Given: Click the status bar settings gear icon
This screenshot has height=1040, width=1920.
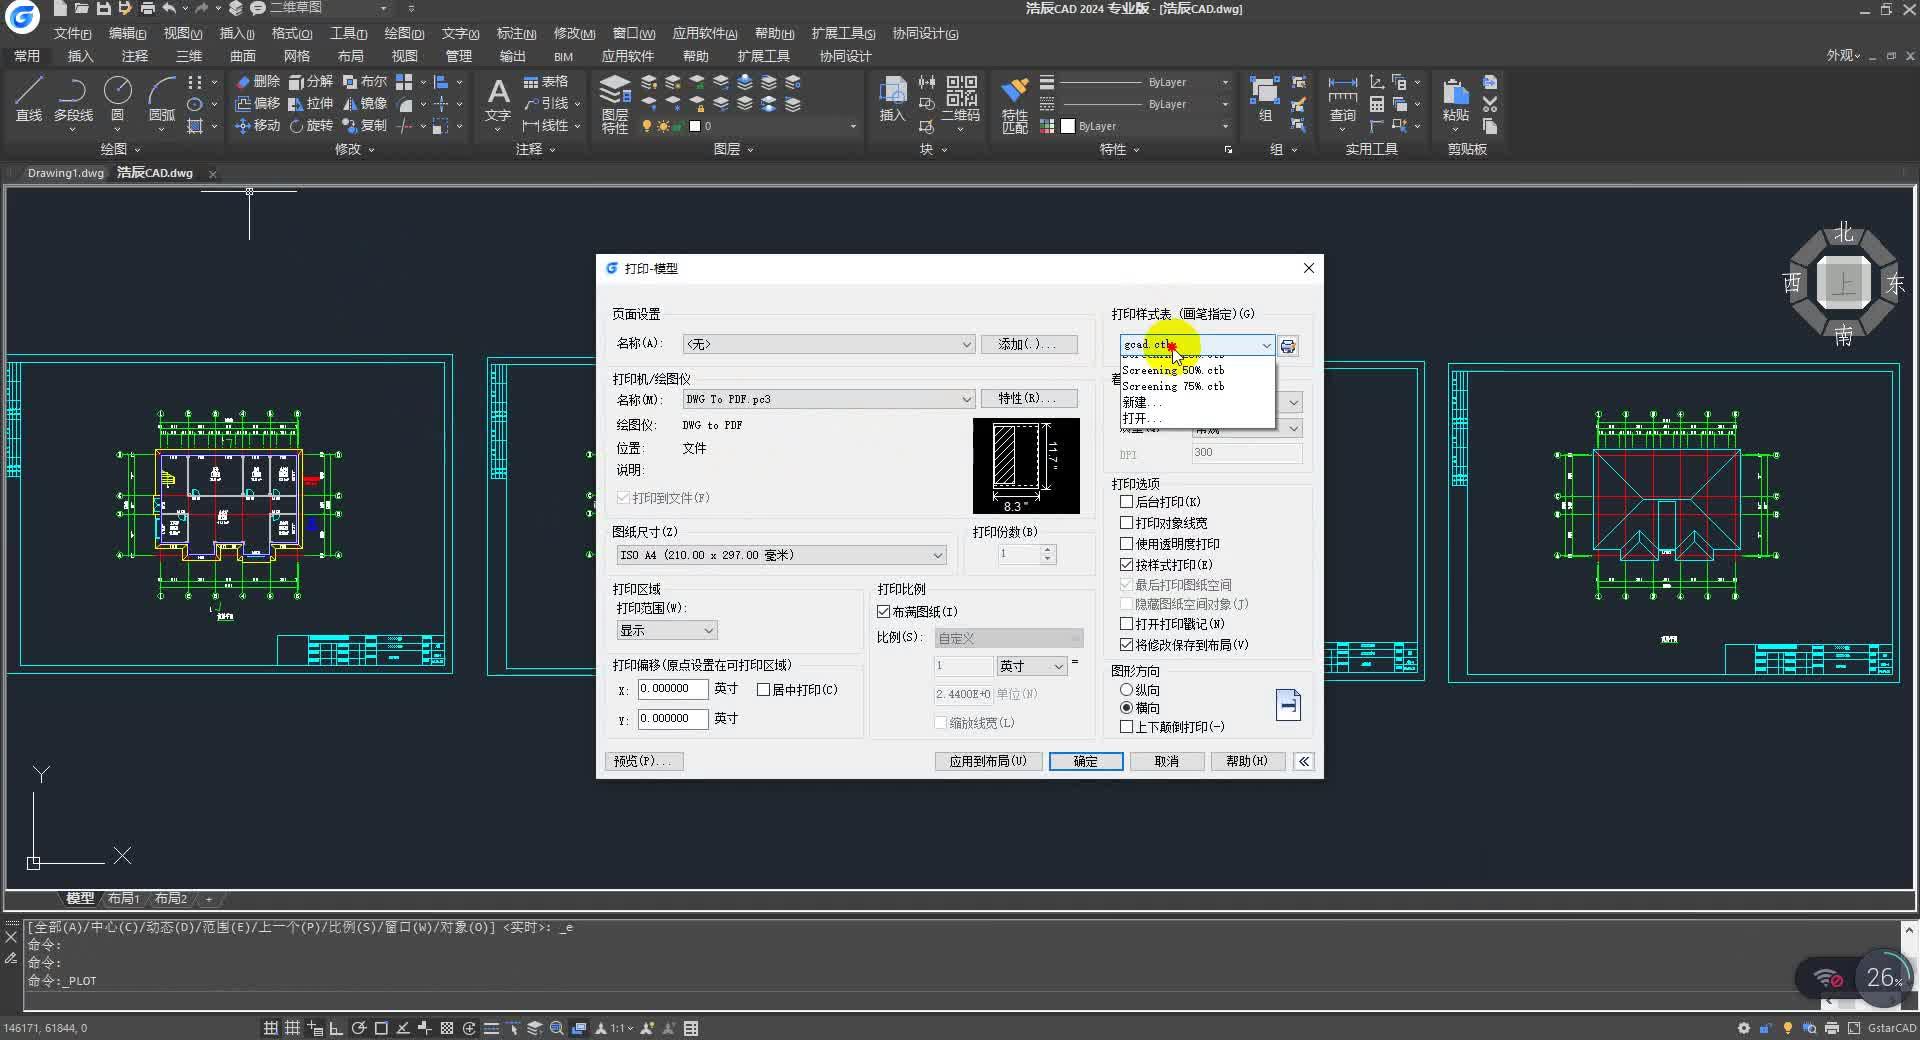Looking at the screenshot, I should (1744, 1028).
